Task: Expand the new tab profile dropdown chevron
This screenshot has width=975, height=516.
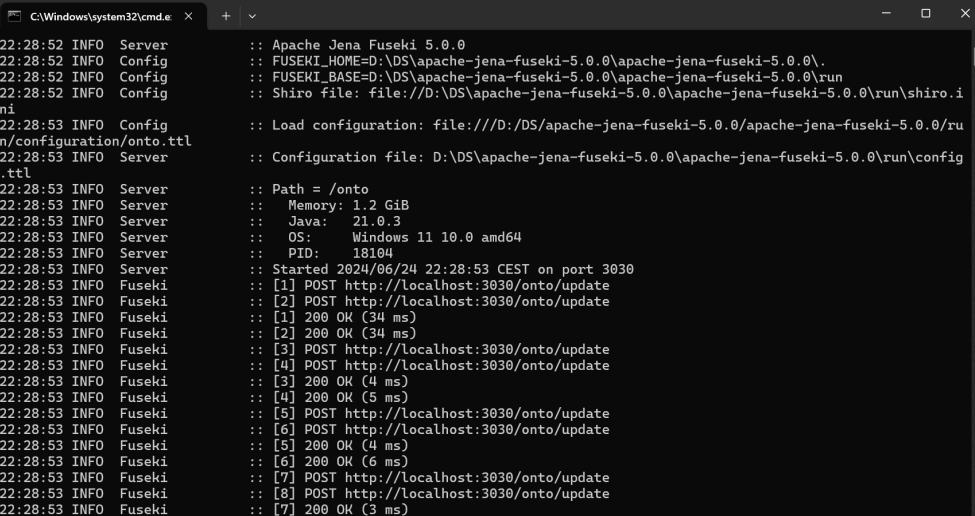Action: [x=252, y=16]
